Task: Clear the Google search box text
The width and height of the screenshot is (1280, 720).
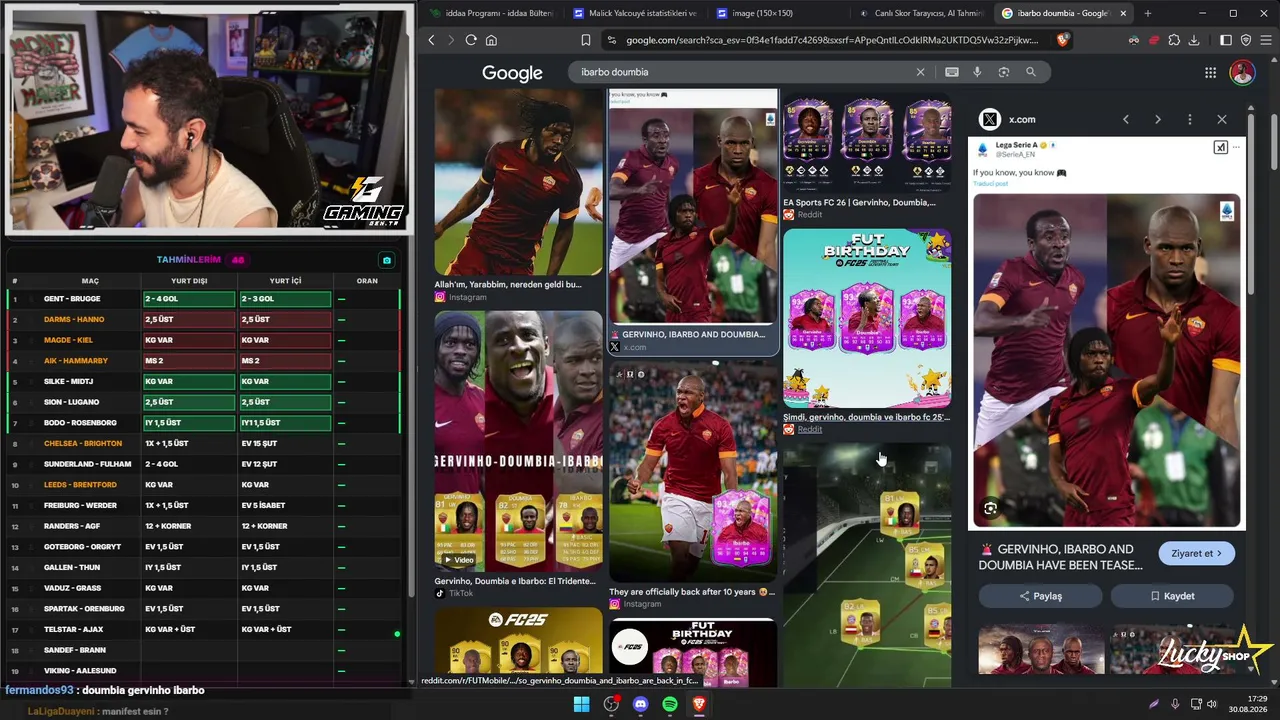Action: tap(921, 72)
